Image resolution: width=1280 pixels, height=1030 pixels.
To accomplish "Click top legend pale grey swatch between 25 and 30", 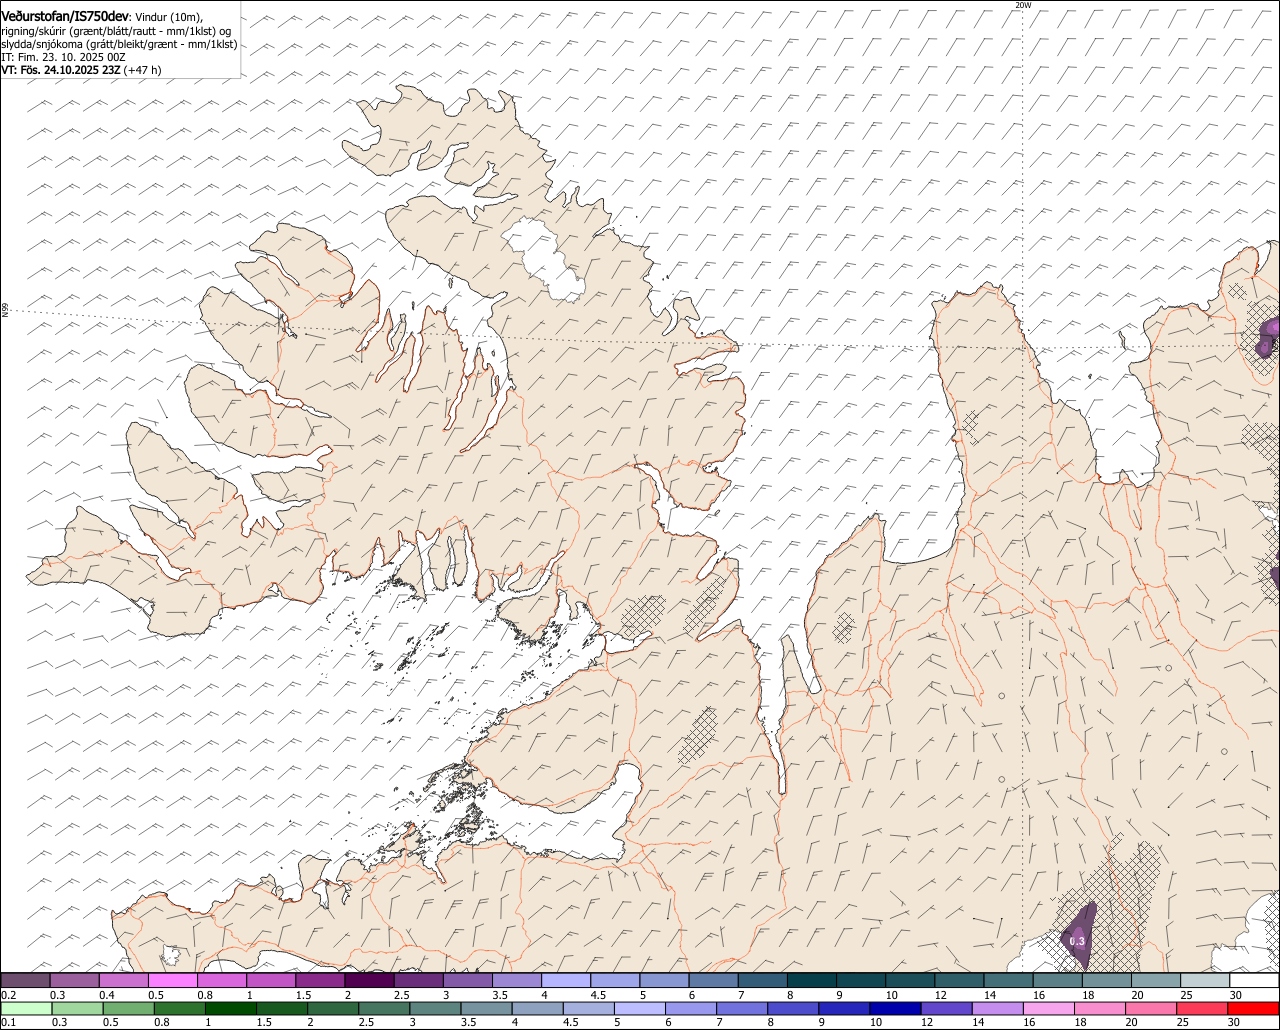I will (x=1206, y=980).
